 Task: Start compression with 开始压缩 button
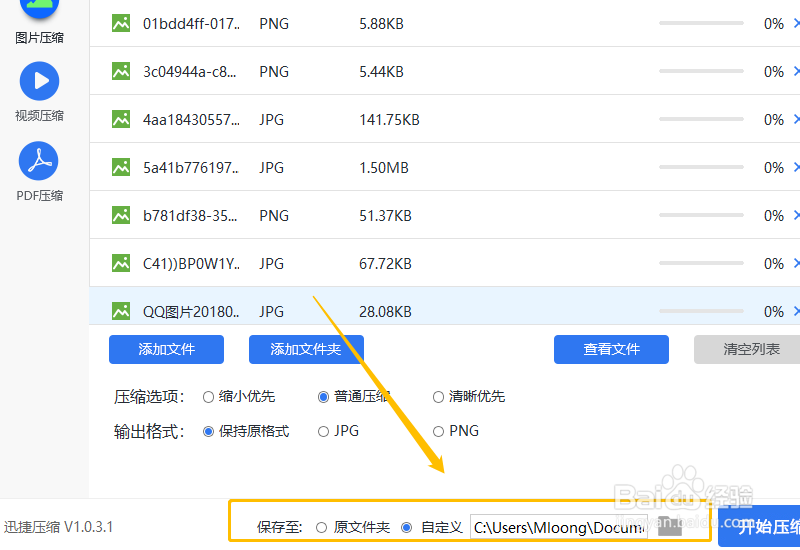click(x=759, y=526)
